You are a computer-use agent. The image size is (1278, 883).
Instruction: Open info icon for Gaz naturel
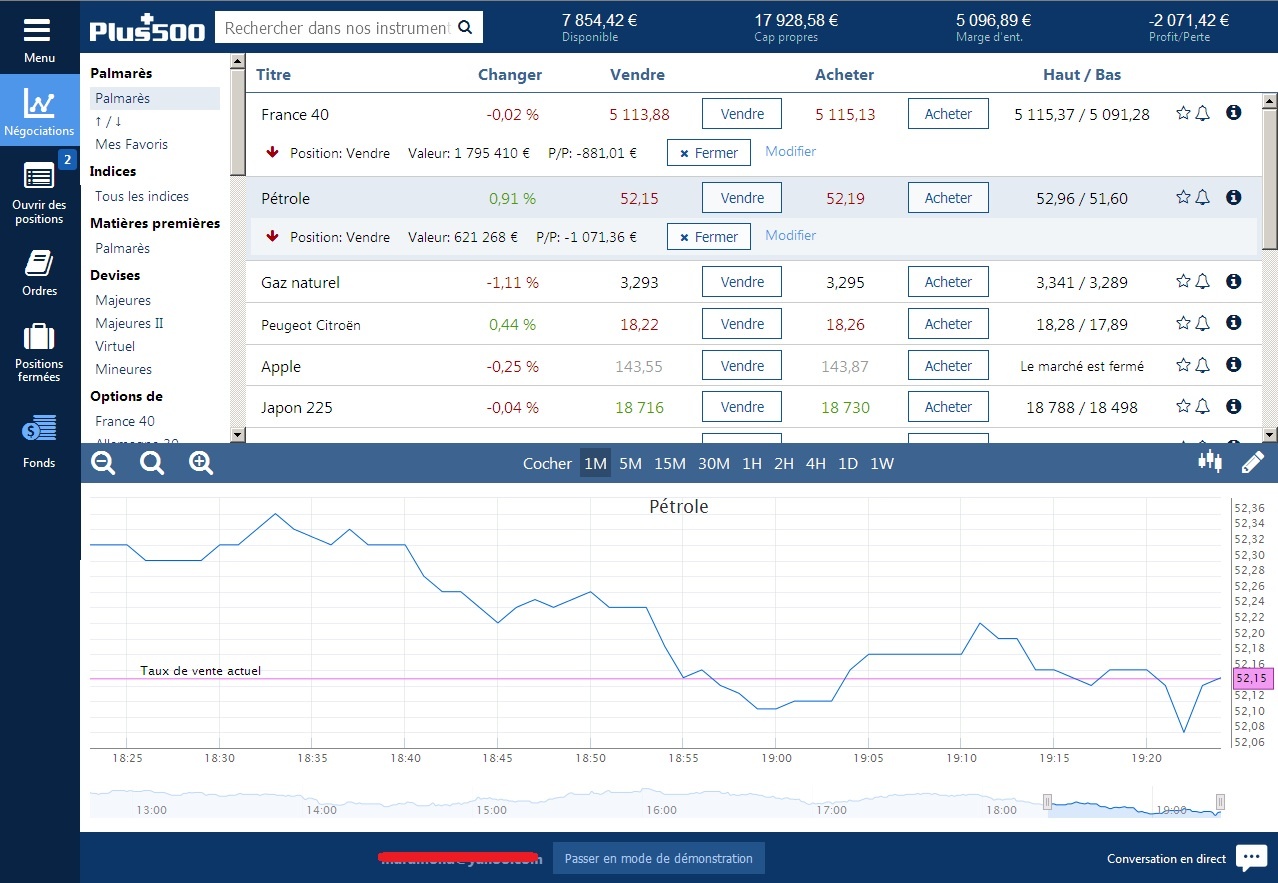tap(1233, 281)
